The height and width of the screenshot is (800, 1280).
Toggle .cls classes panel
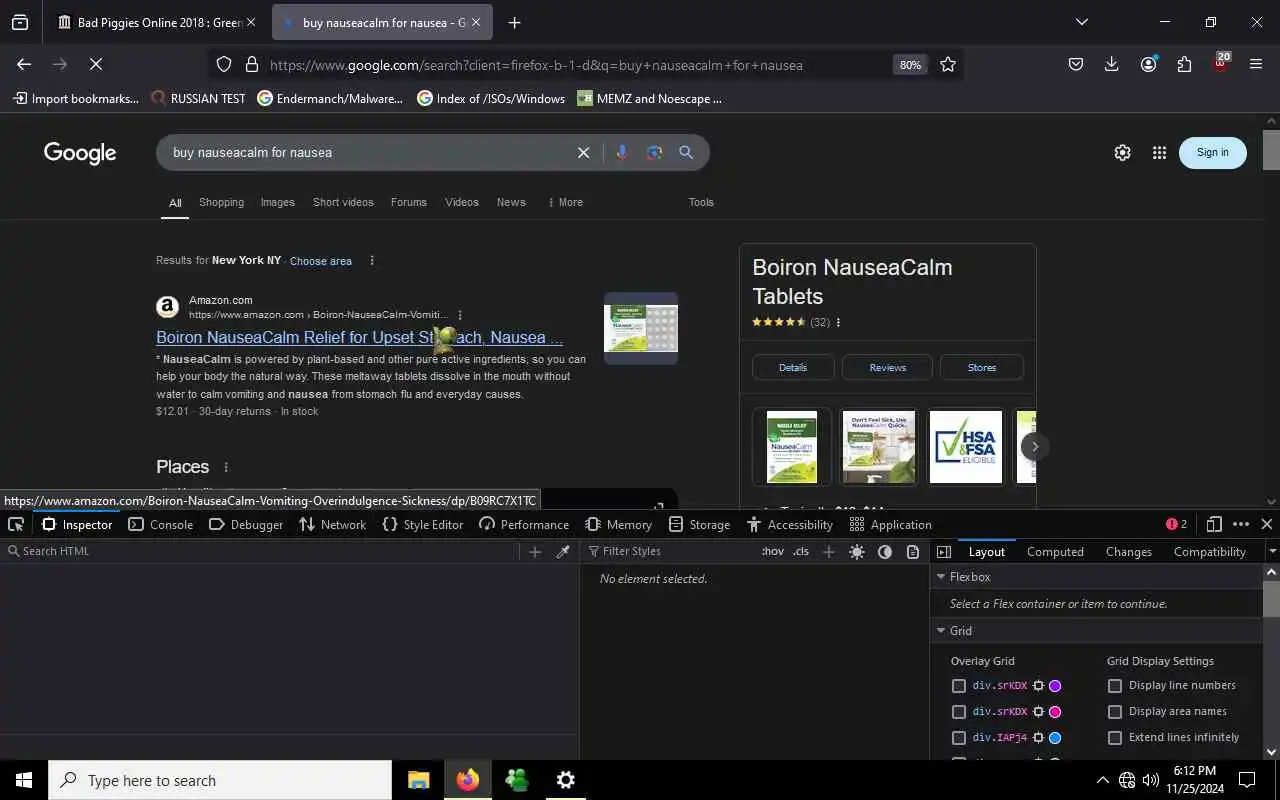point(801,551)
